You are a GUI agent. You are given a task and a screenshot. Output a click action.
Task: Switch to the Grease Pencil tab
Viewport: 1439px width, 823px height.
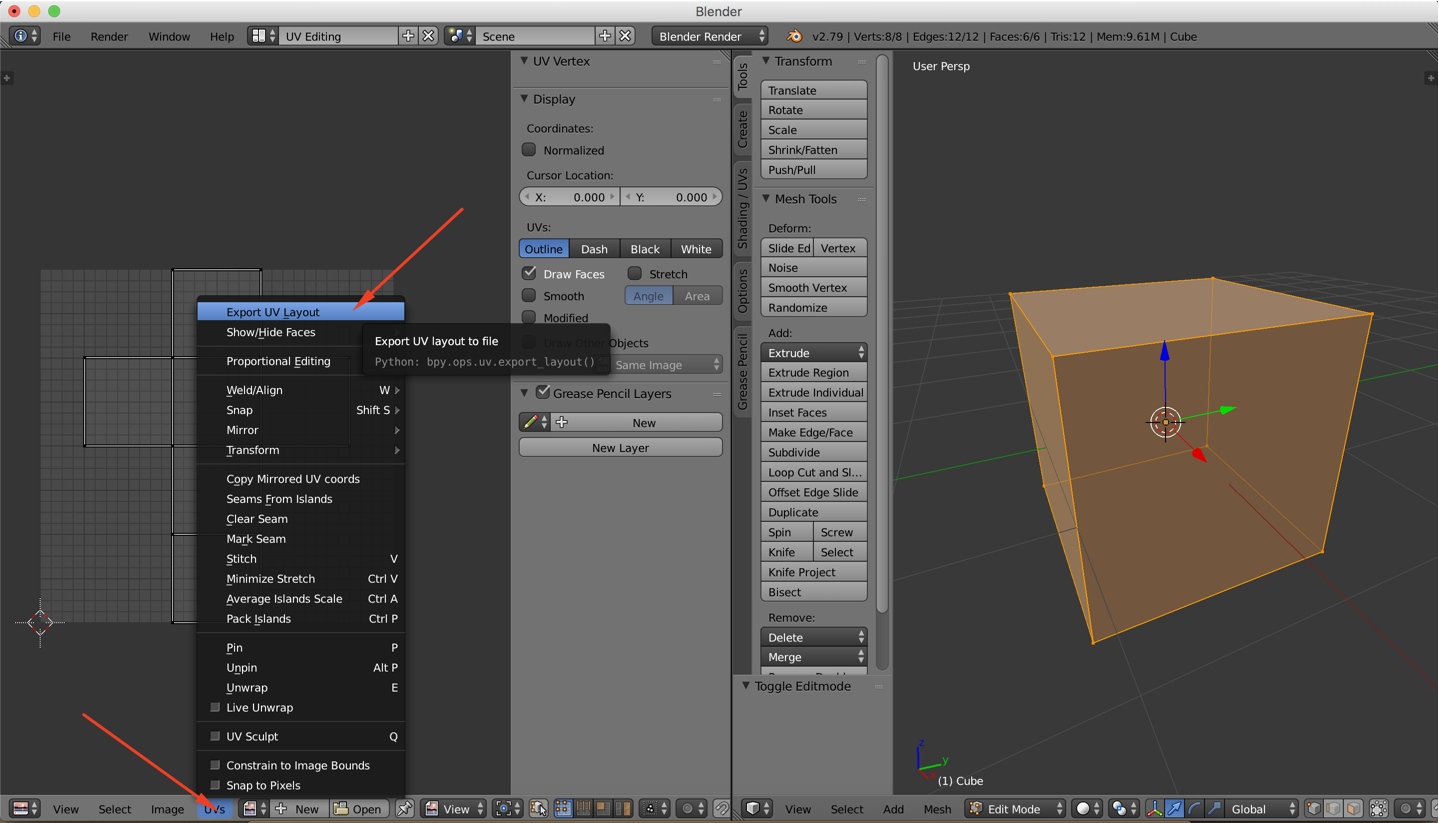click(x=743, y=371)
